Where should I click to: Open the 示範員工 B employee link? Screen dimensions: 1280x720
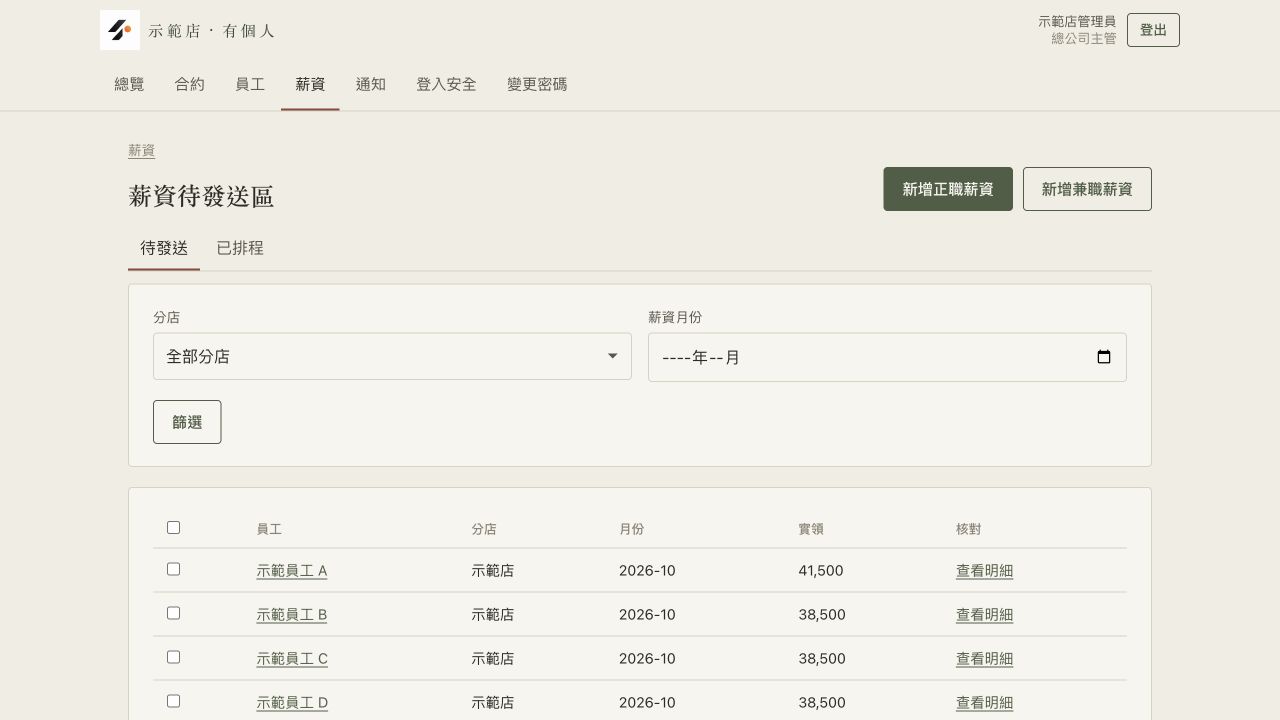[292, 615]
